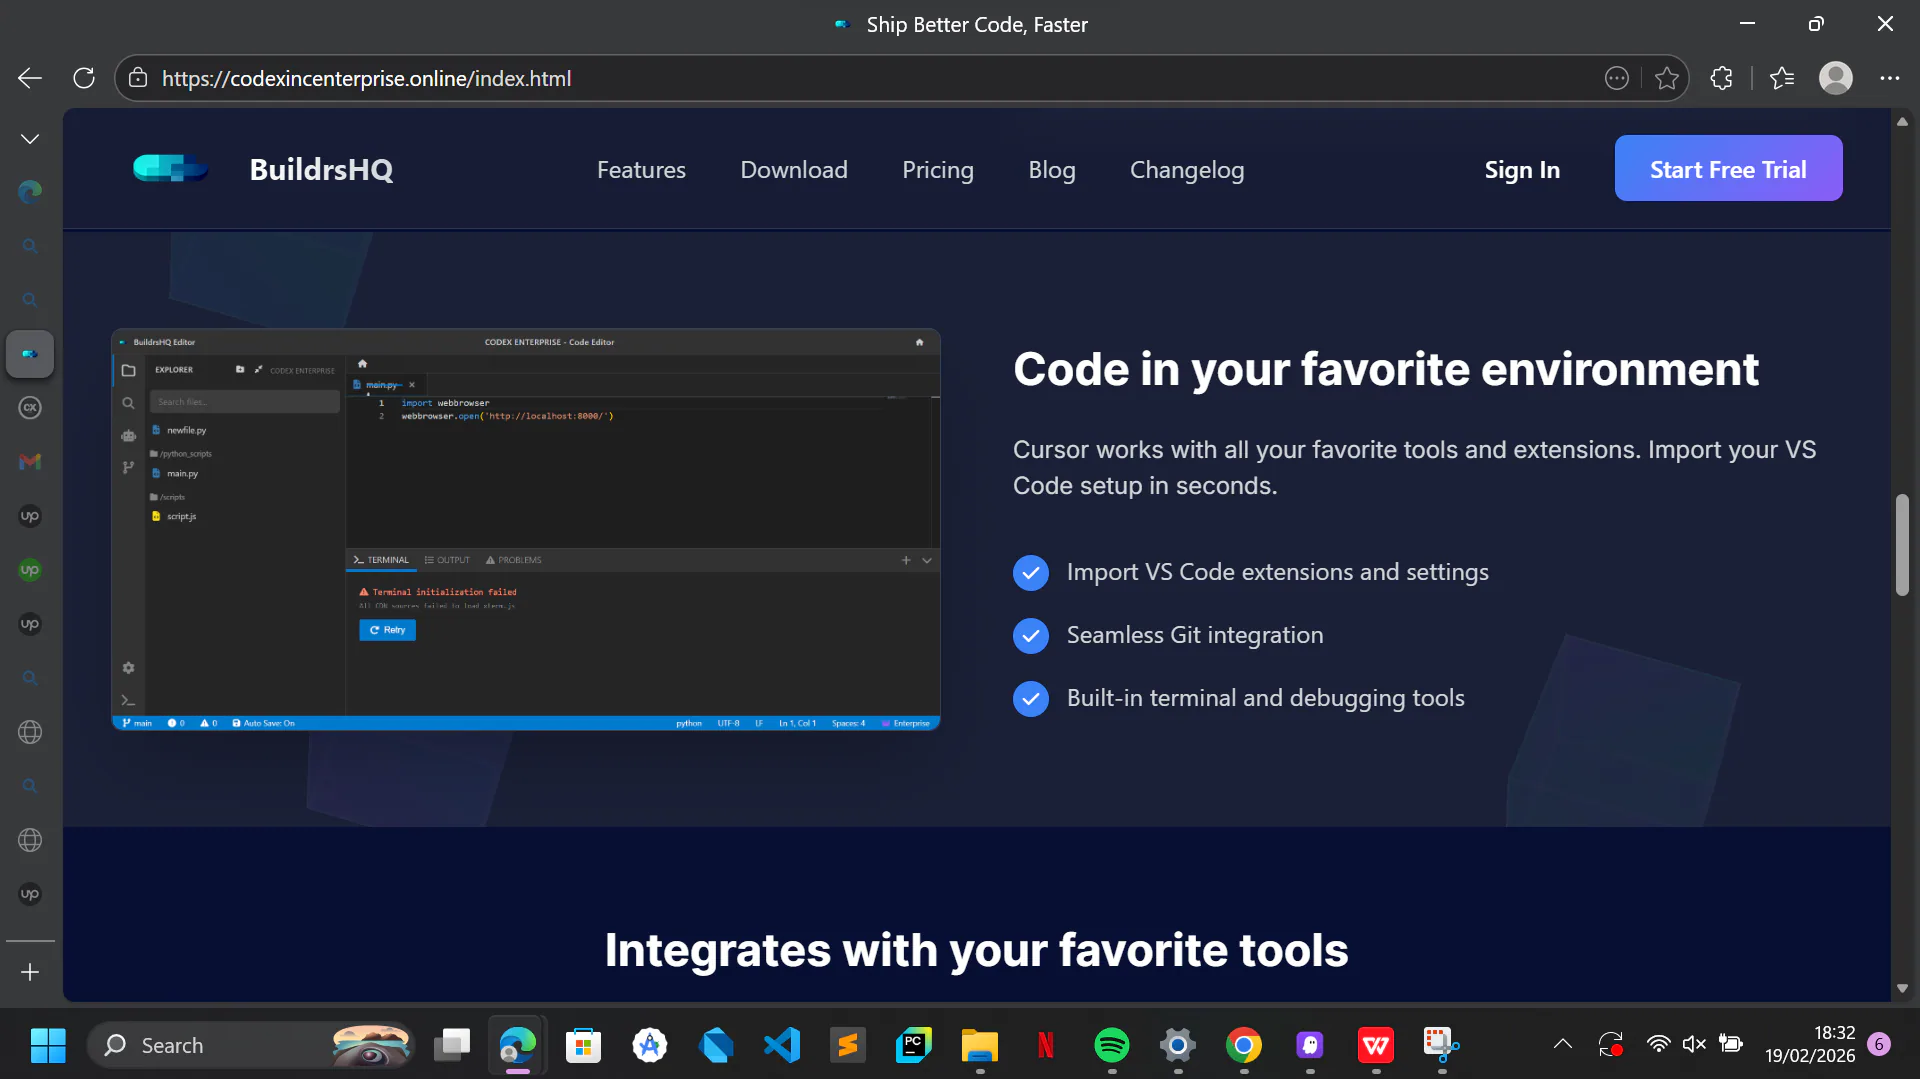Open File Explorer from the taskbar
This screenshot has width=1920, height=1079.
coord(980,1045)
